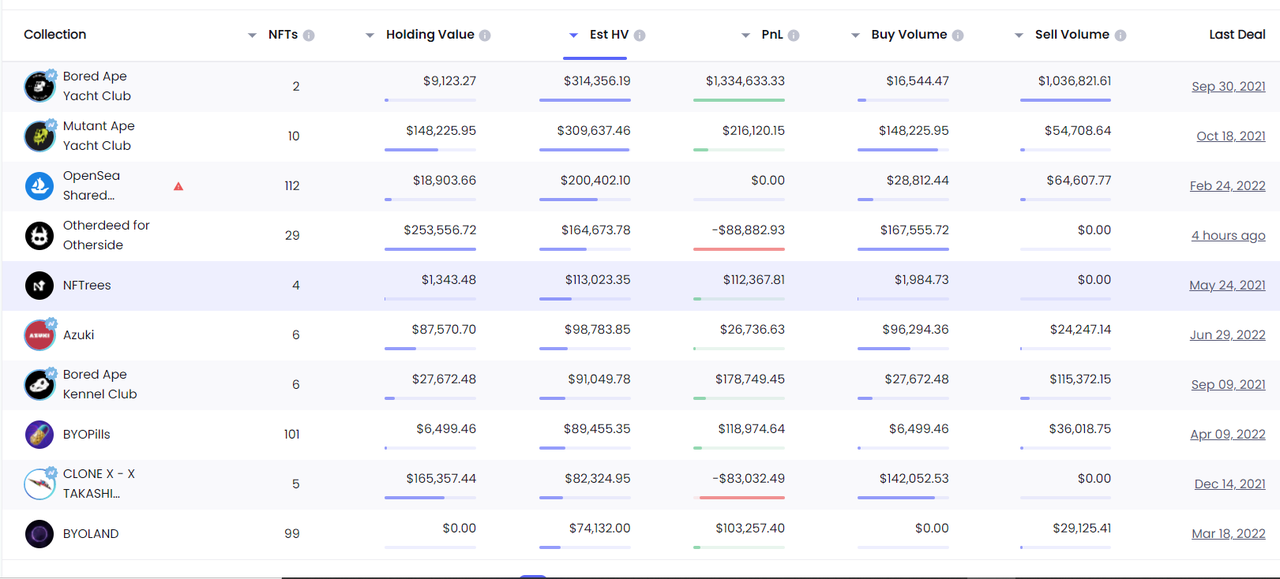Open the Dec 14, 2021 last deal link
1280x579 pixels.
click(x=1230, y=484)
